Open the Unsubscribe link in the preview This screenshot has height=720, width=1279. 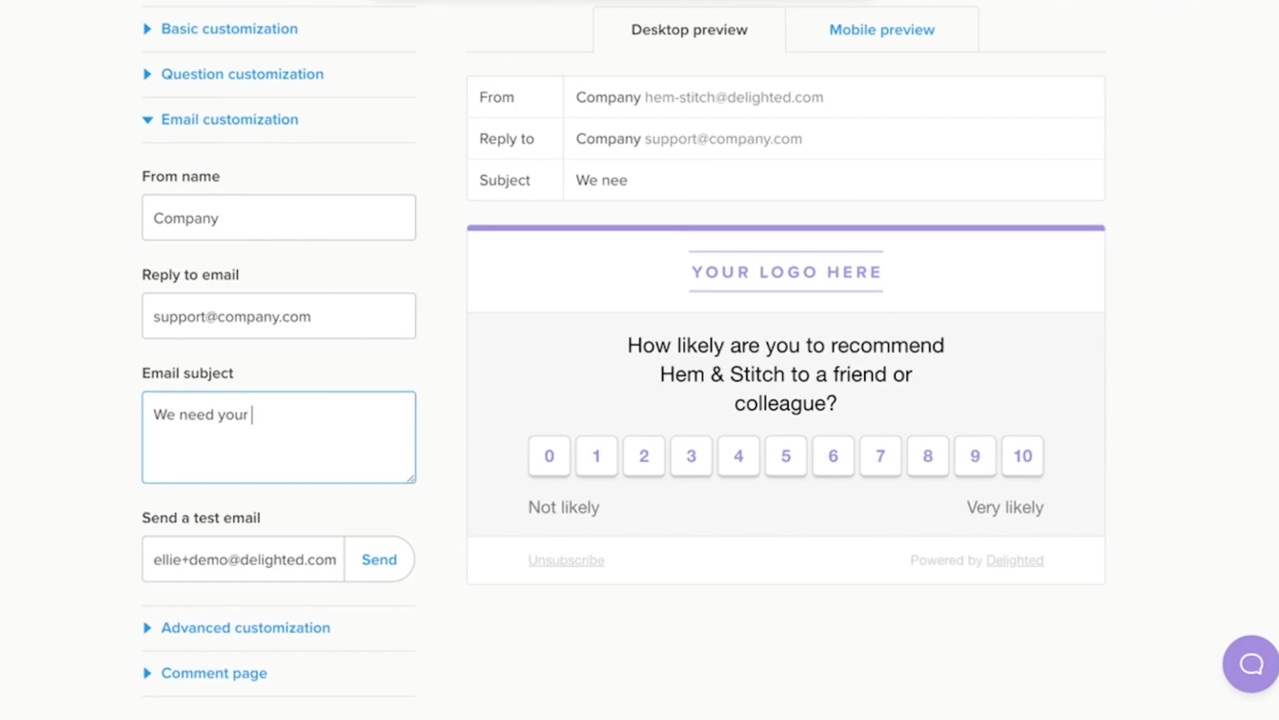(x=566, y=560)
